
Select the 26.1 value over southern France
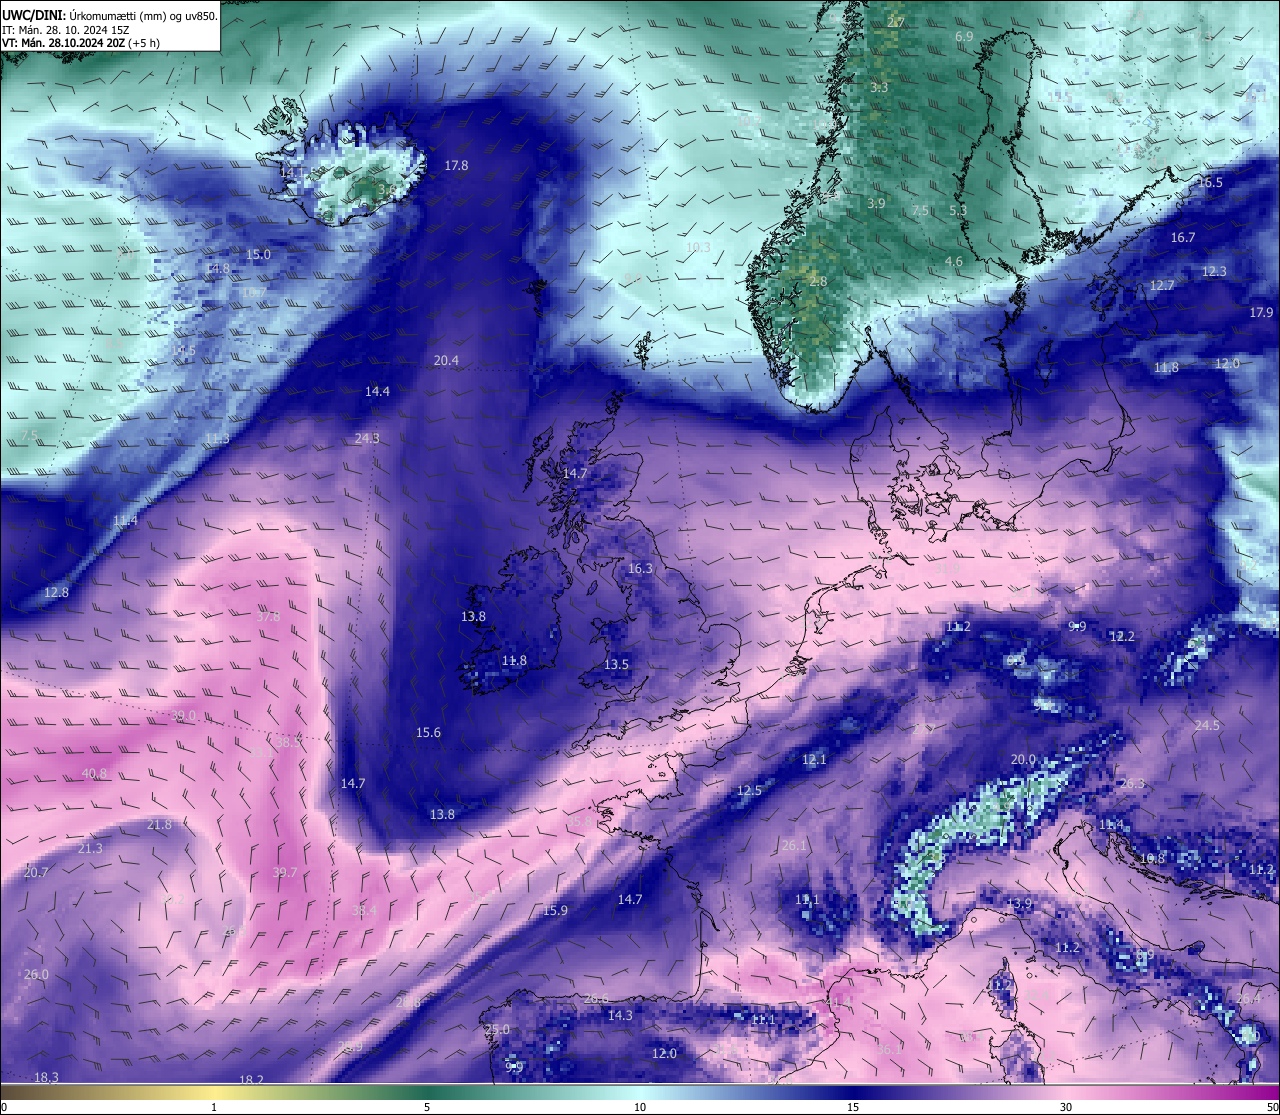tap(793, 845)
